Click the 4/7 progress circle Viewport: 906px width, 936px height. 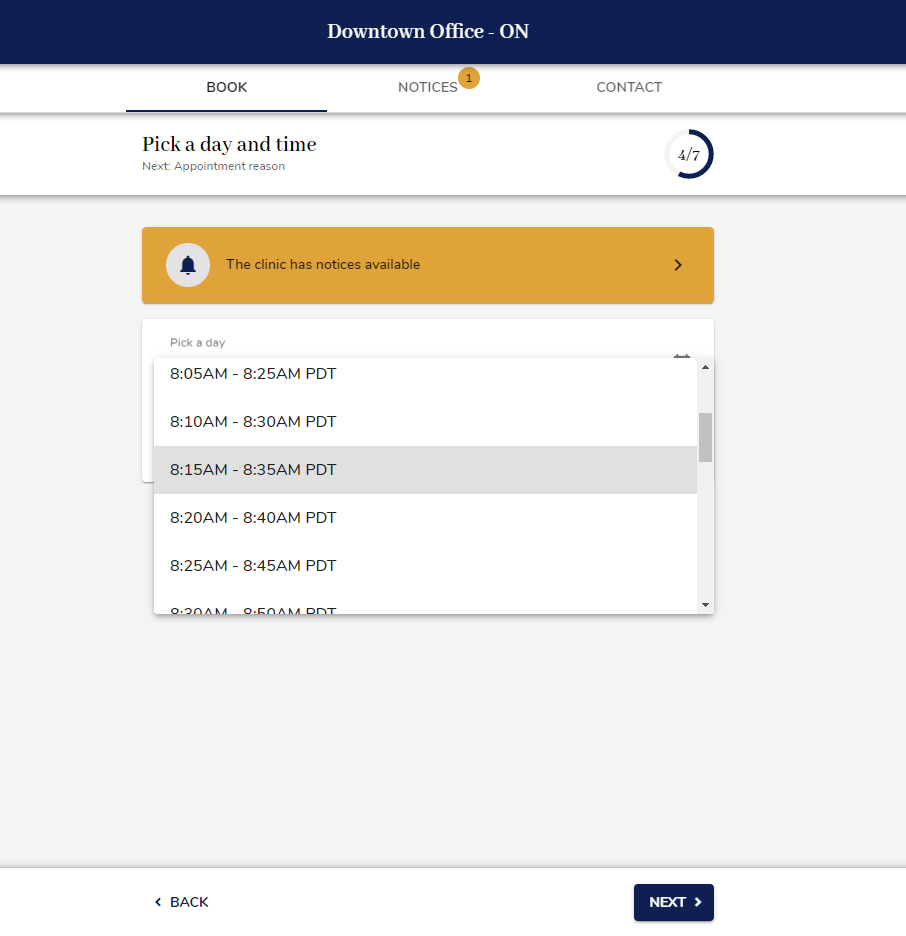[x=689, y=154]
